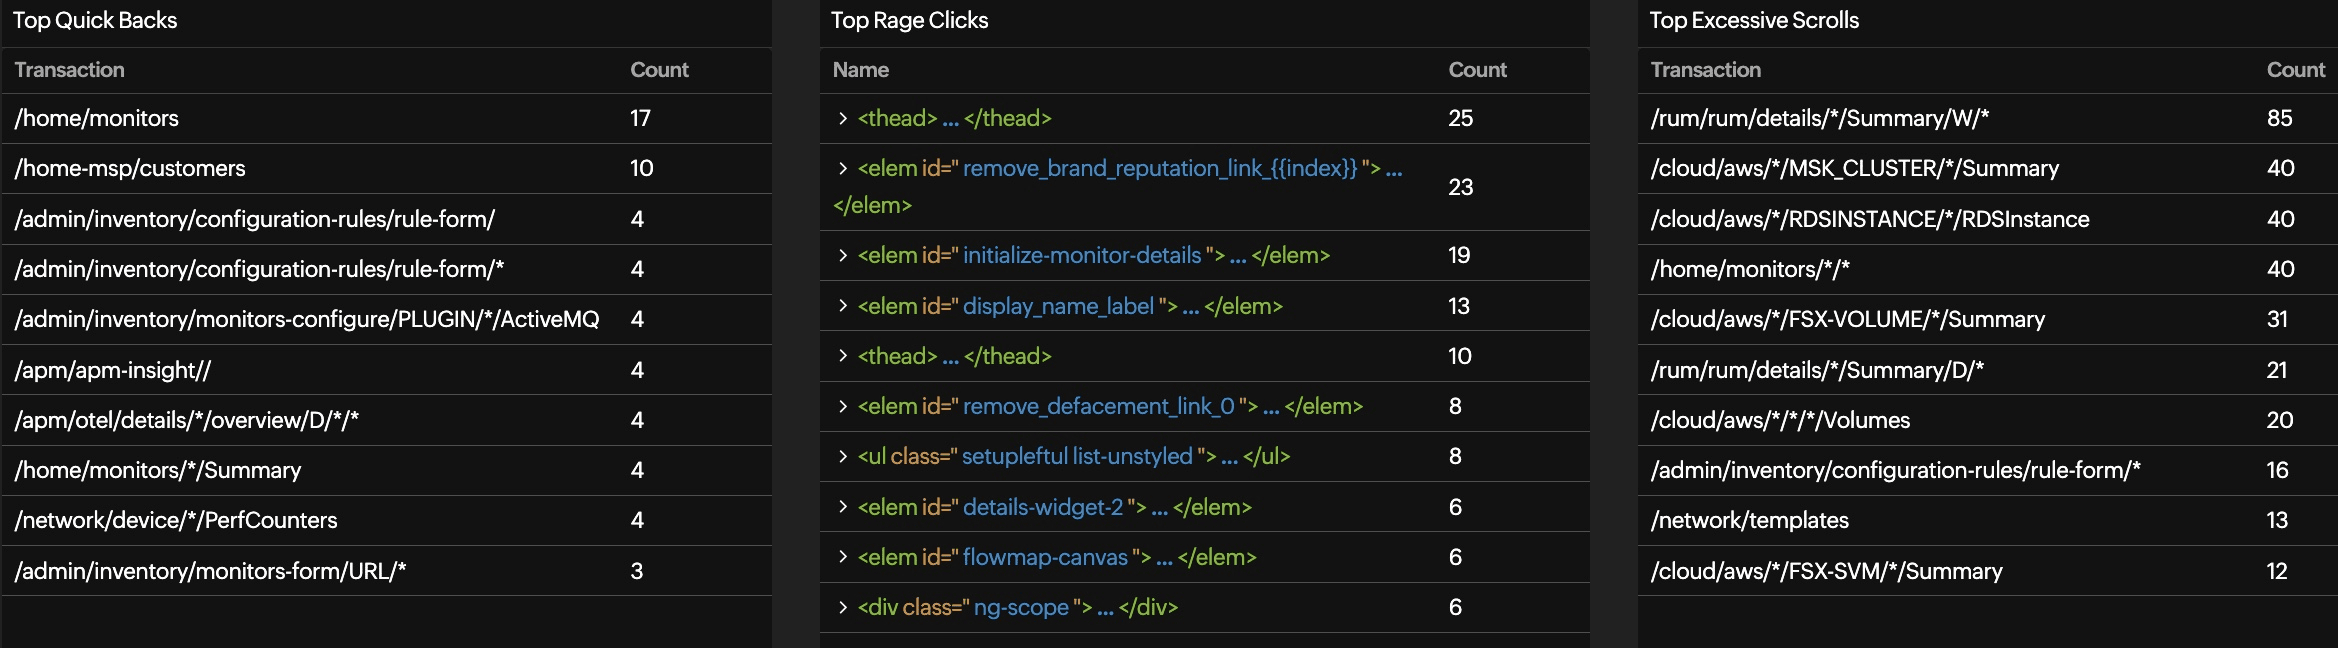Screen dimensions: 2338x648
Task: Expand the first thead row with count 25
Action: click(x=843, y=119)
